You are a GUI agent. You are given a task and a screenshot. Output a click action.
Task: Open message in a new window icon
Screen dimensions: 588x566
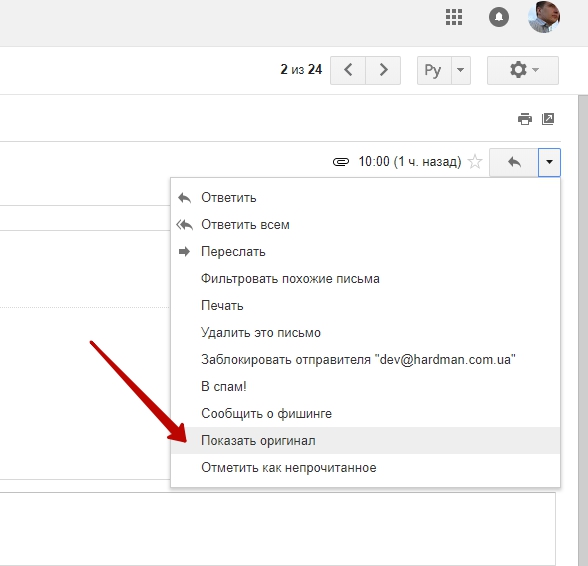coord(548,119)
